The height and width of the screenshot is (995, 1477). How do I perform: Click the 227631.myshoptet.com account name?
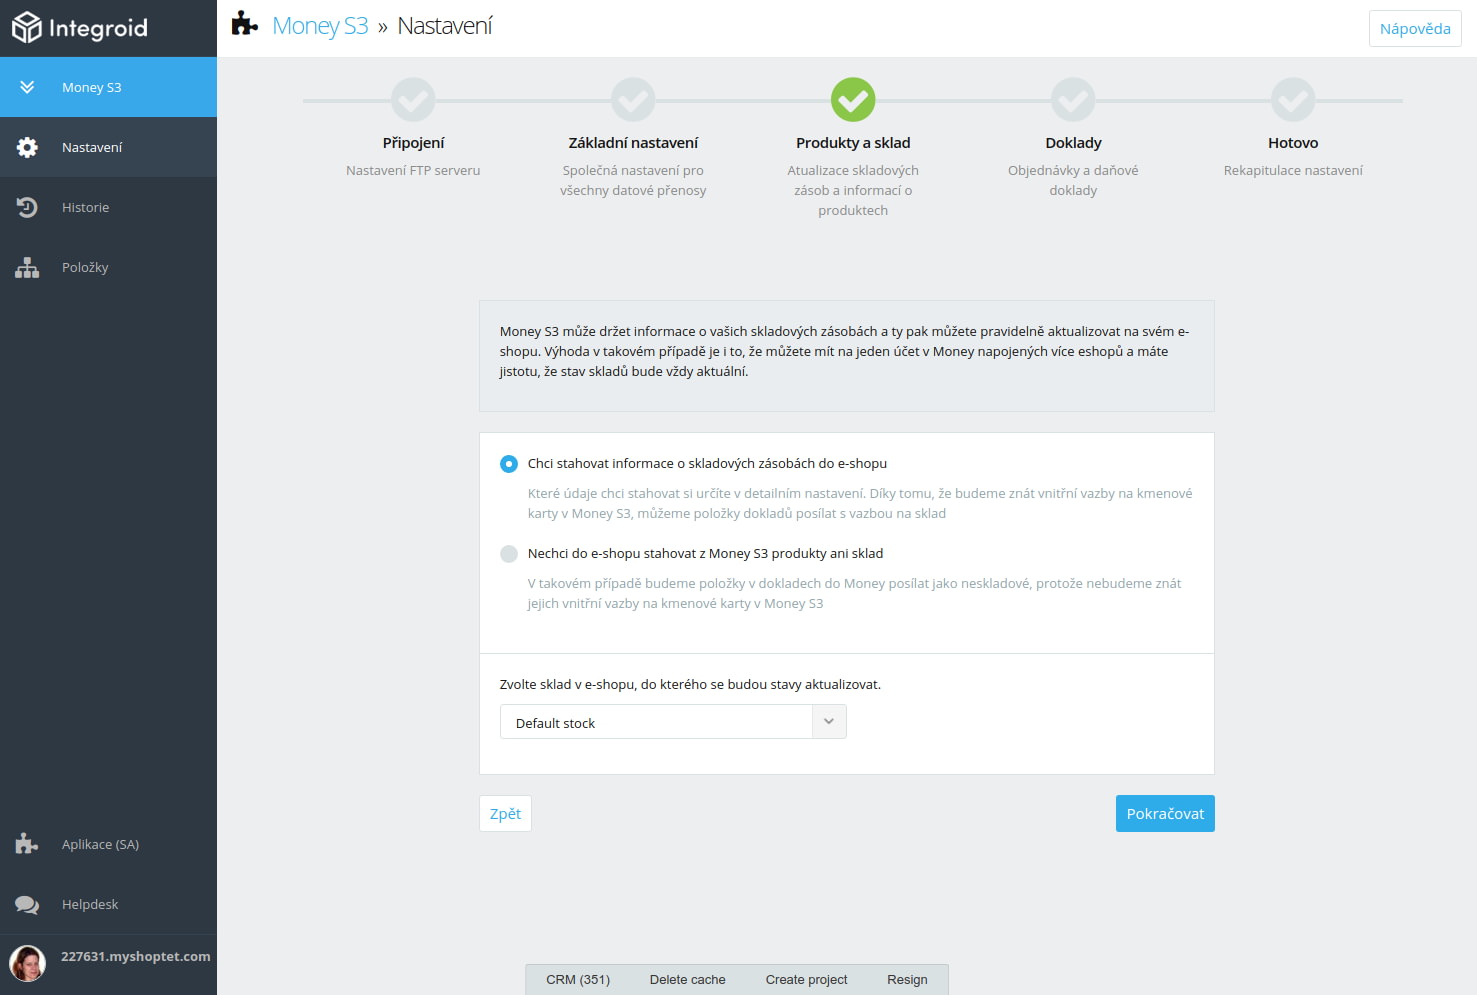pyautogui.click(x=136, y=956)
